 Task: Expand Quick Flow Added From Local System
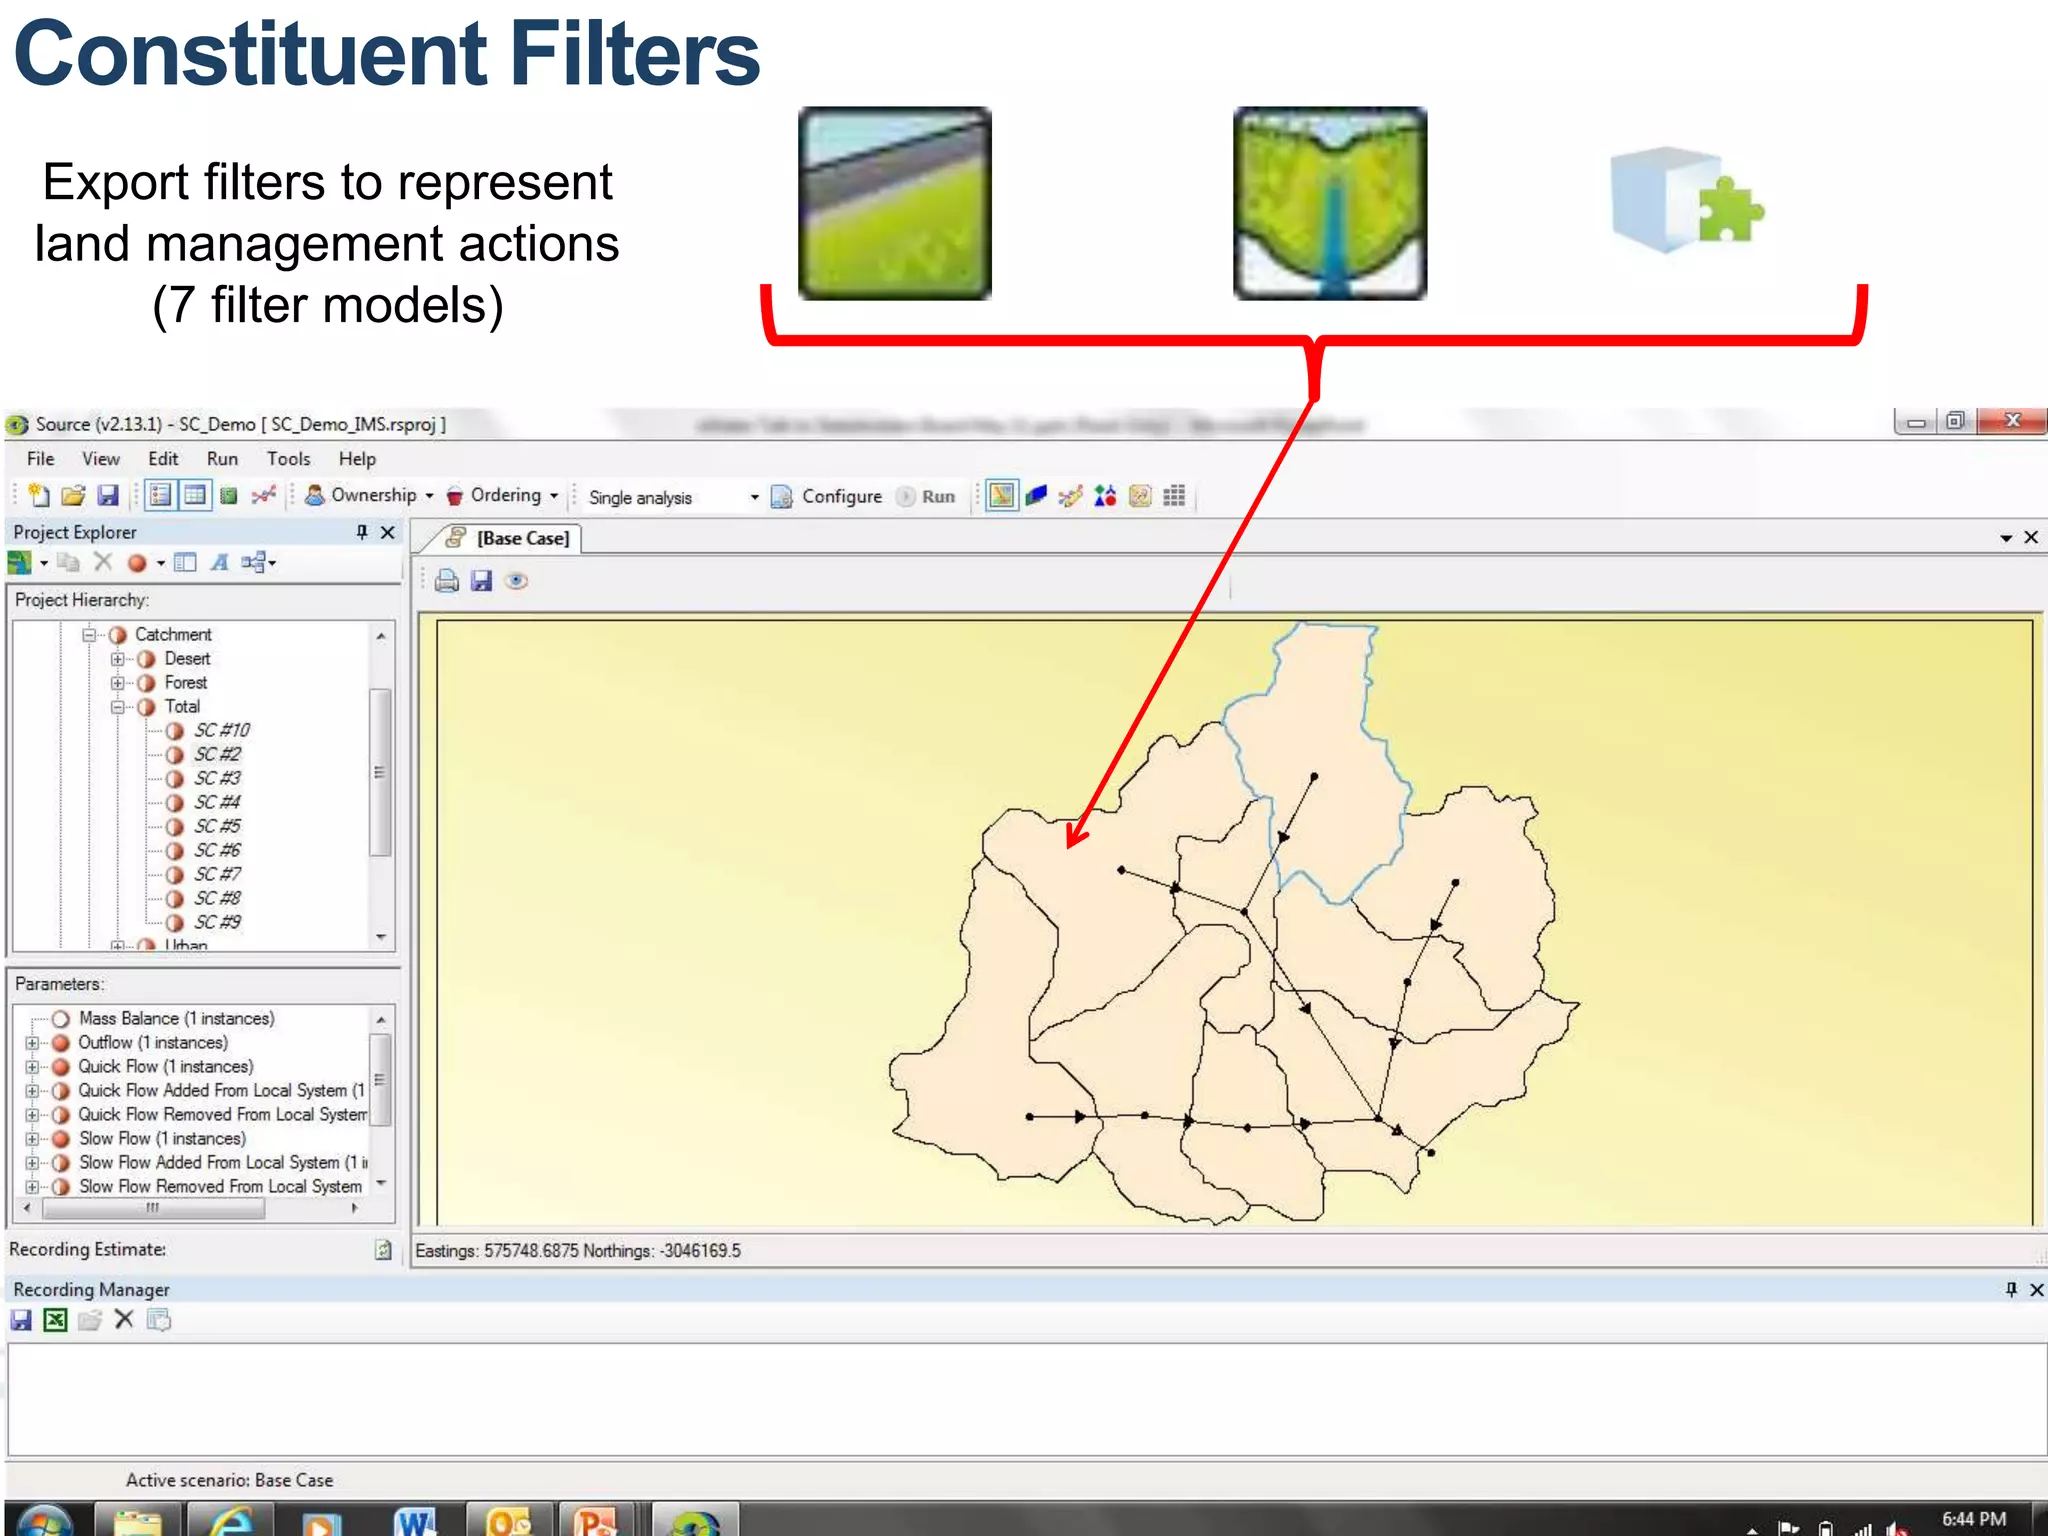coord(32,1091)
